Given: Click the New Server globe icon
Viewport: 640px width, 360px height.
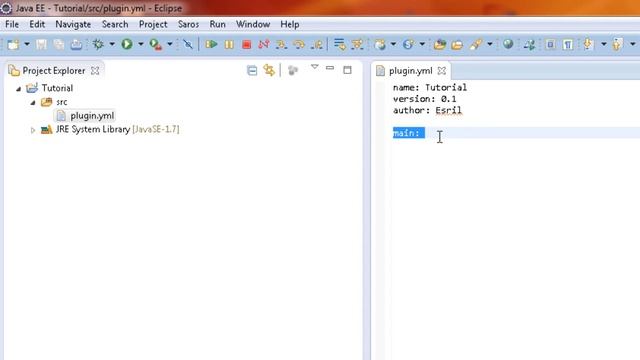Looking at the screenshot, I should pyautogui.click(x=380, y=44).
